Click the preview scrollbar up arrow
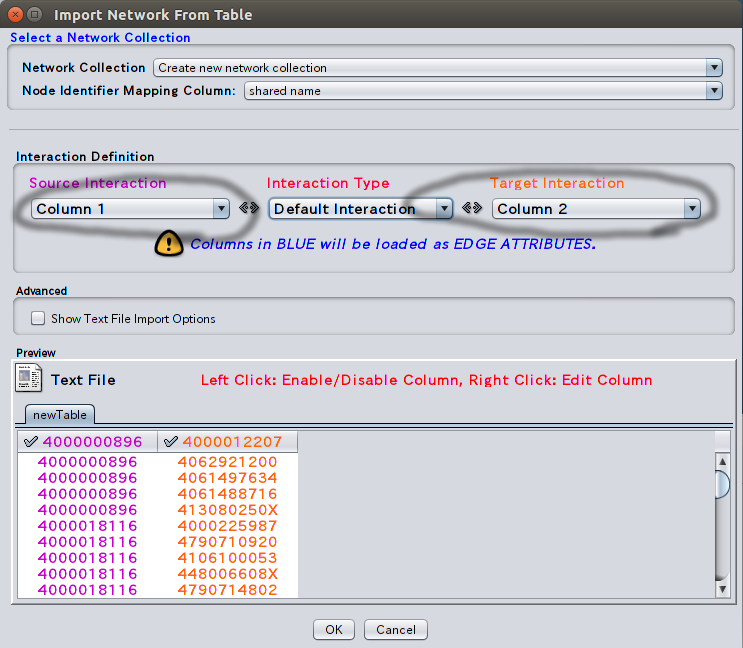Image resolution: width=743 pixels, height=648 pixels. (x=722, y=461)
